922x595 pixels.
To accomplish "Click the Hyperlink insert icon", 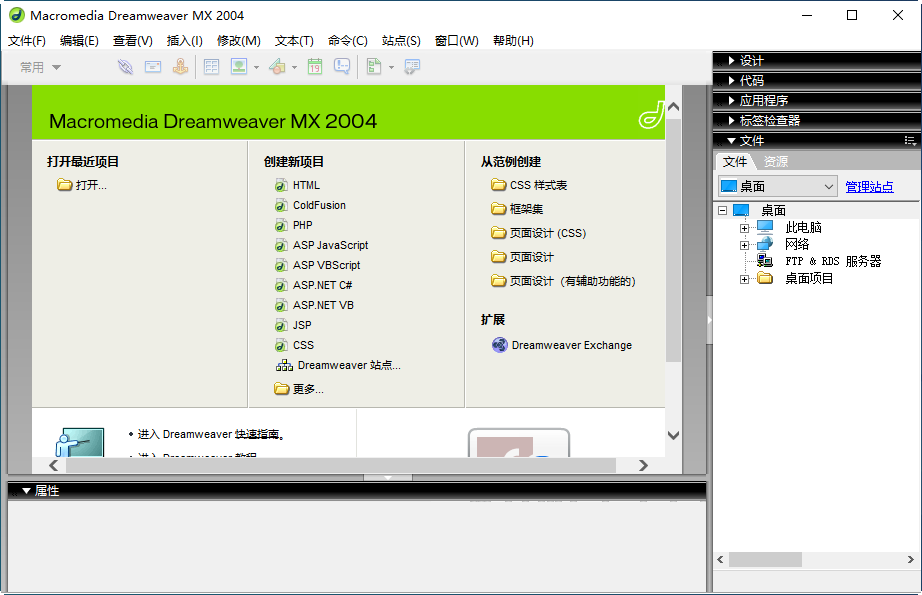I will [125, 66].
